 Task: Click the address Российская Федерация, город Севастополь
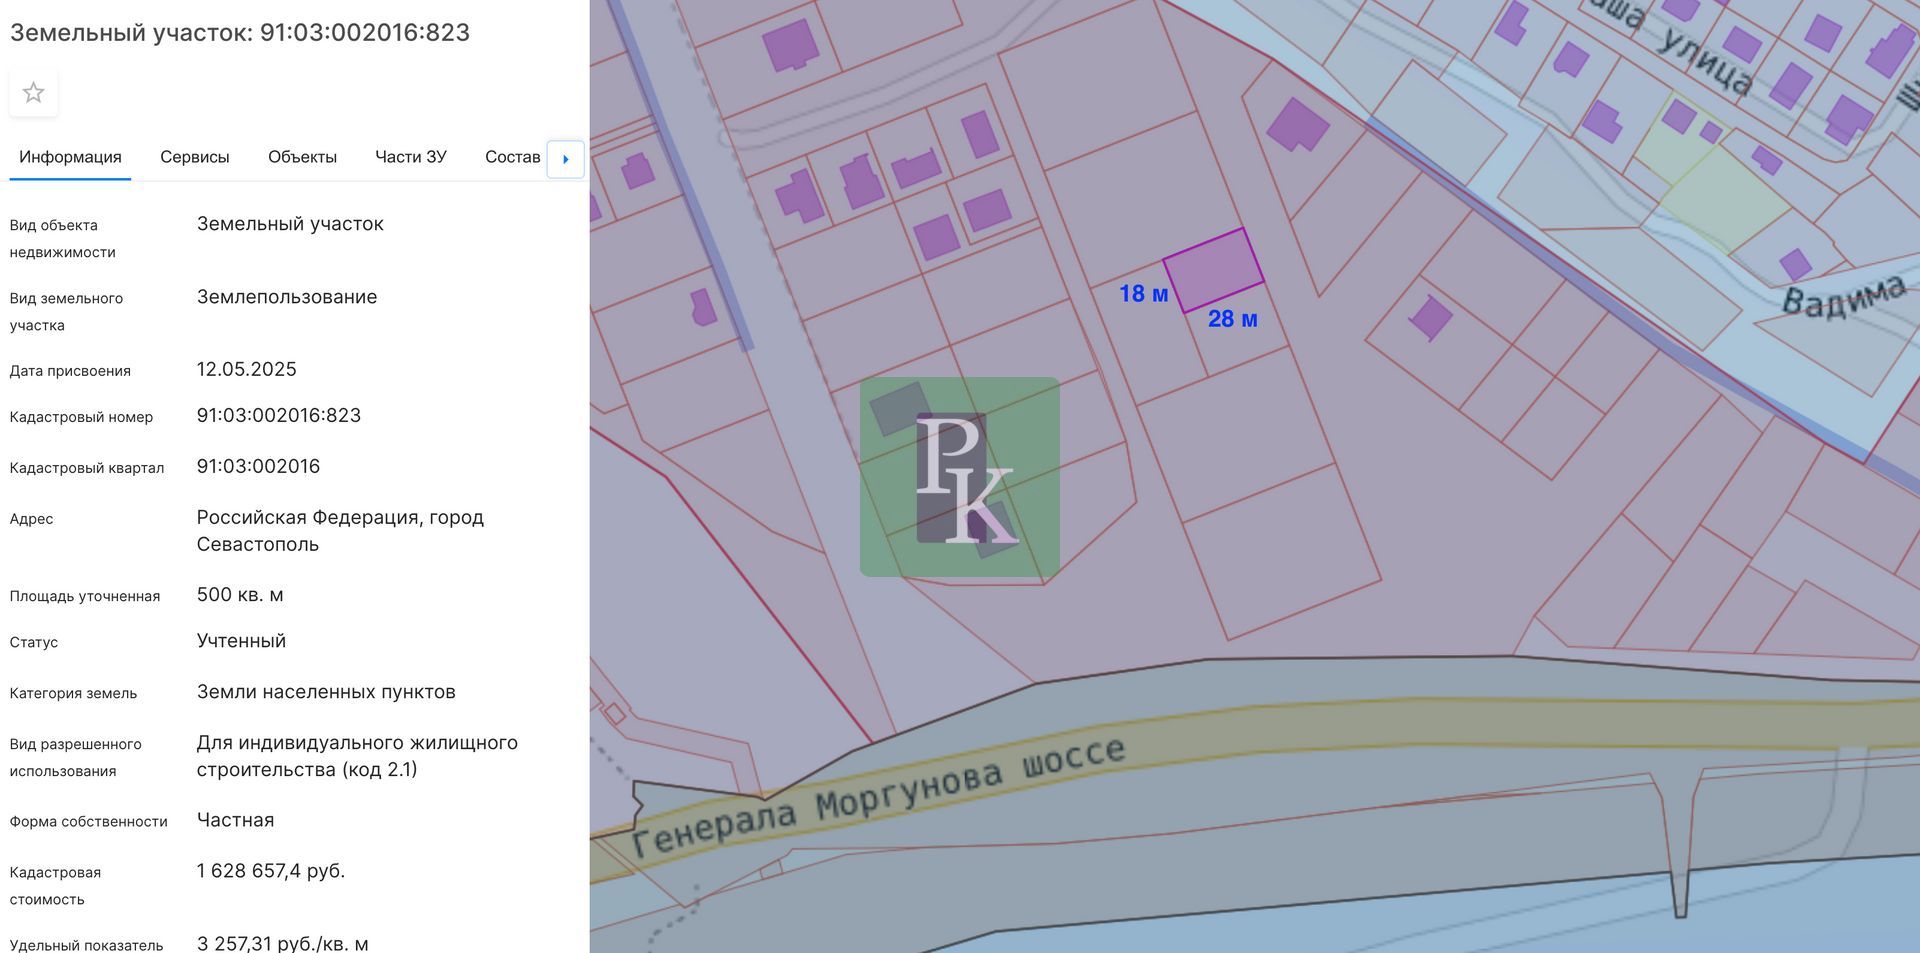point(340,531)
